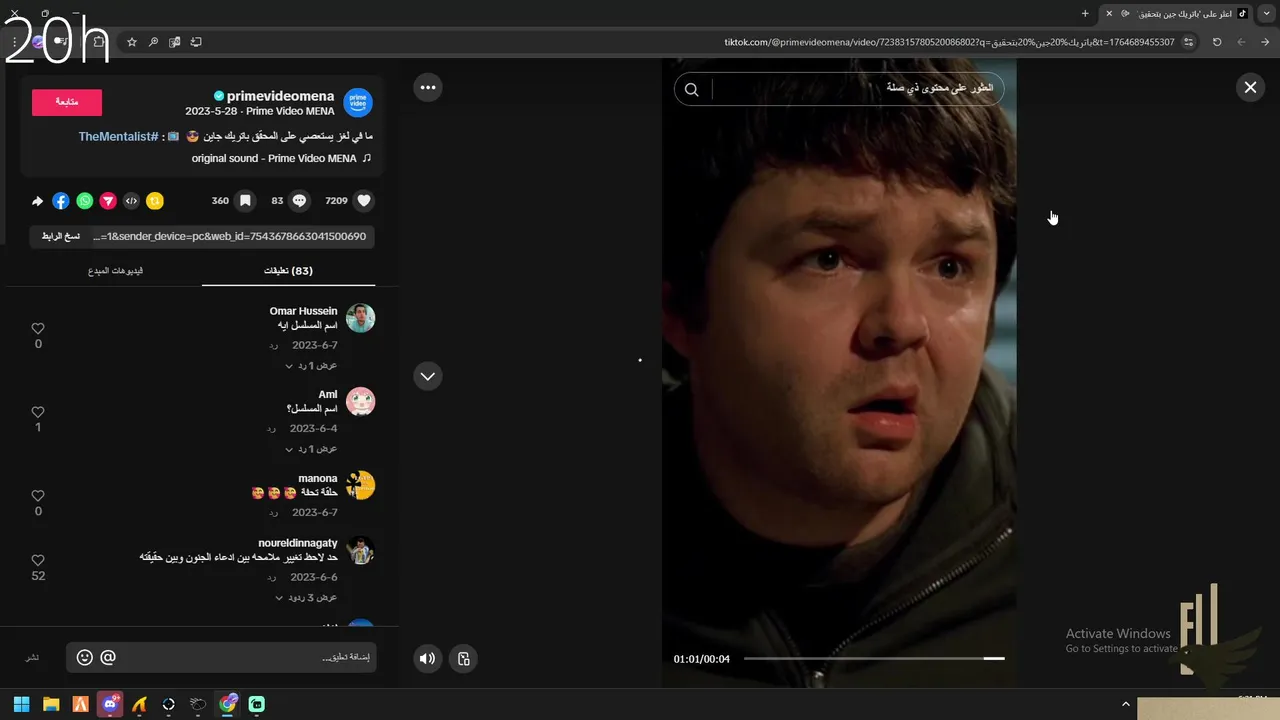The height and width of the screenshot is (720, 1280).
Task: Select the TikTok browser tab
Action: tap(1177, 13)
